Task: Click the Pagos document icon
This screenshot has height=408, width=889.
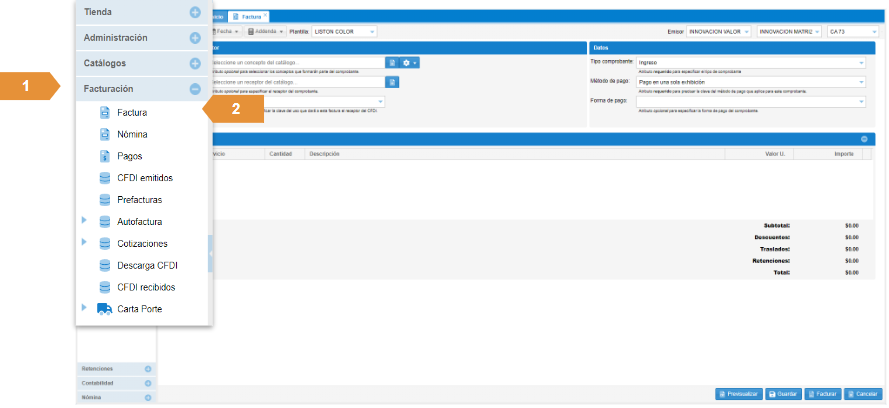Action: coord(105,156)
